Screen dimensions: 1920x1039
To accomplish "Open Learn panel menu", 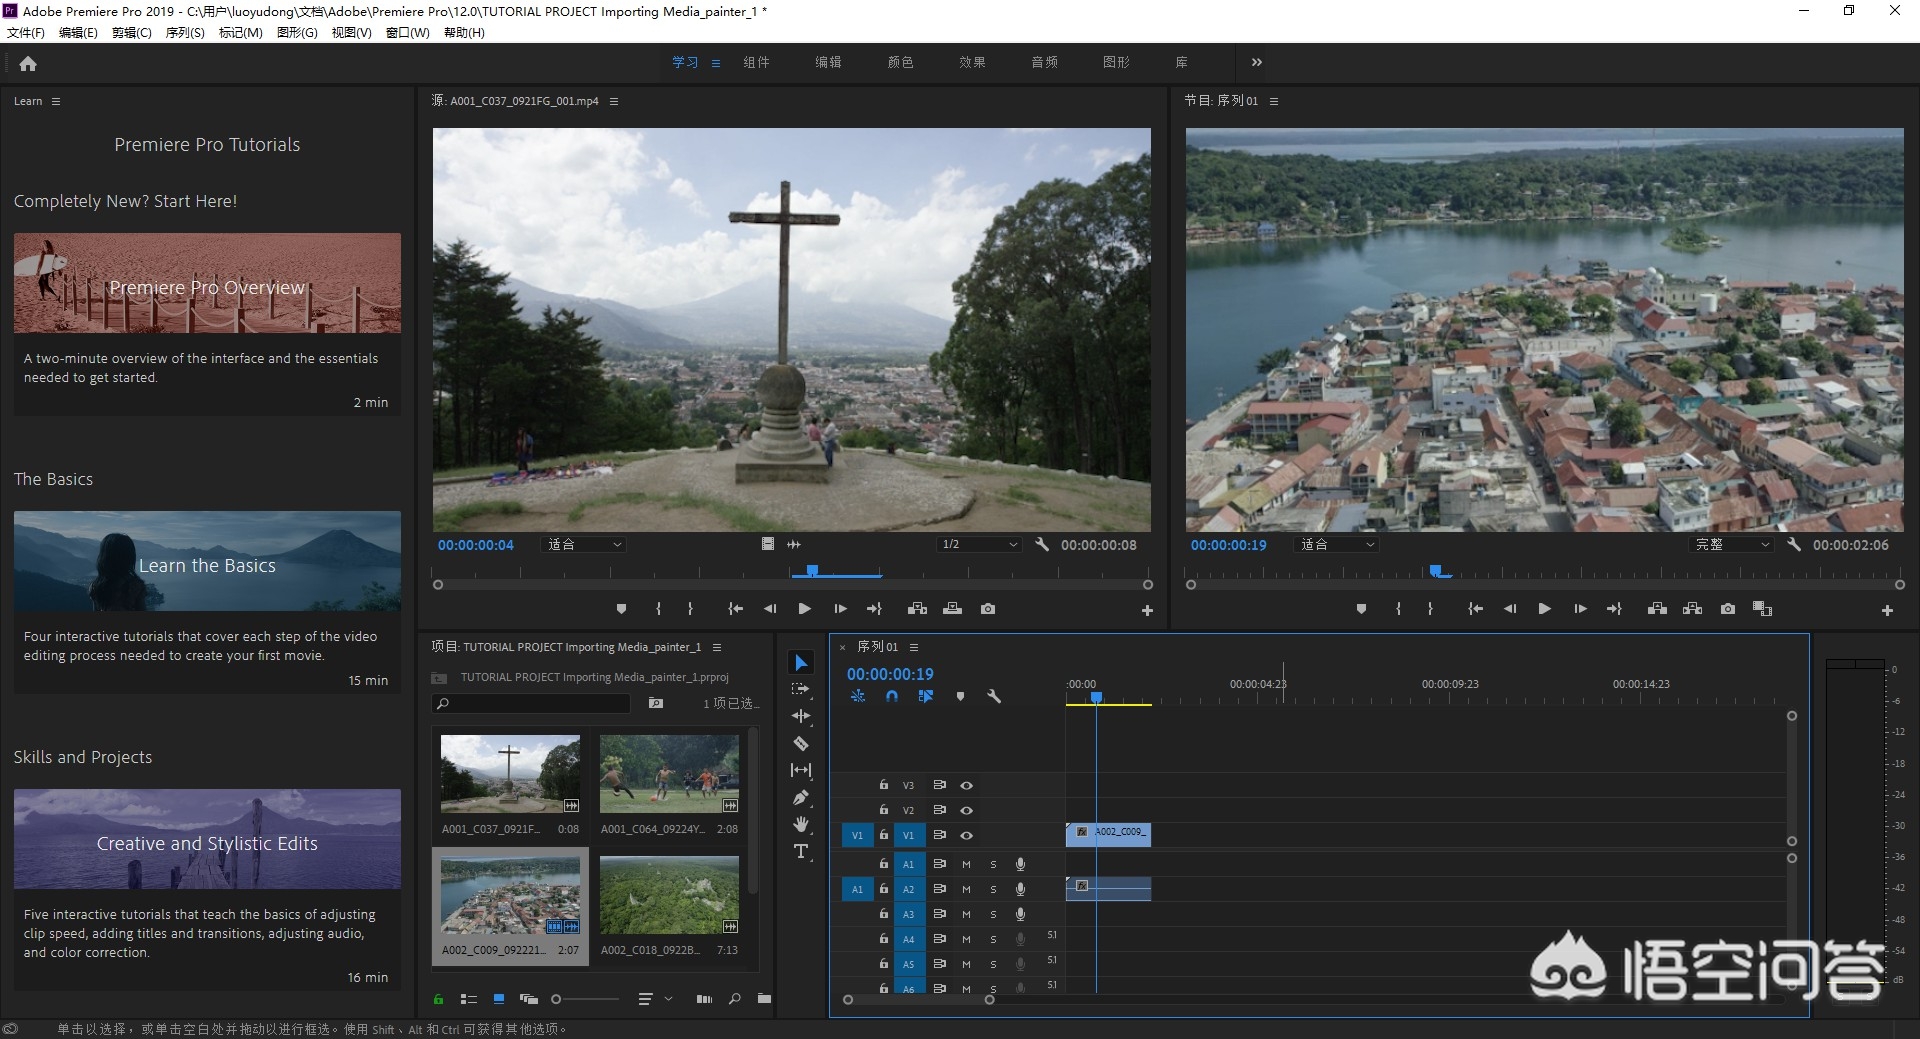I will coord(56,101).
